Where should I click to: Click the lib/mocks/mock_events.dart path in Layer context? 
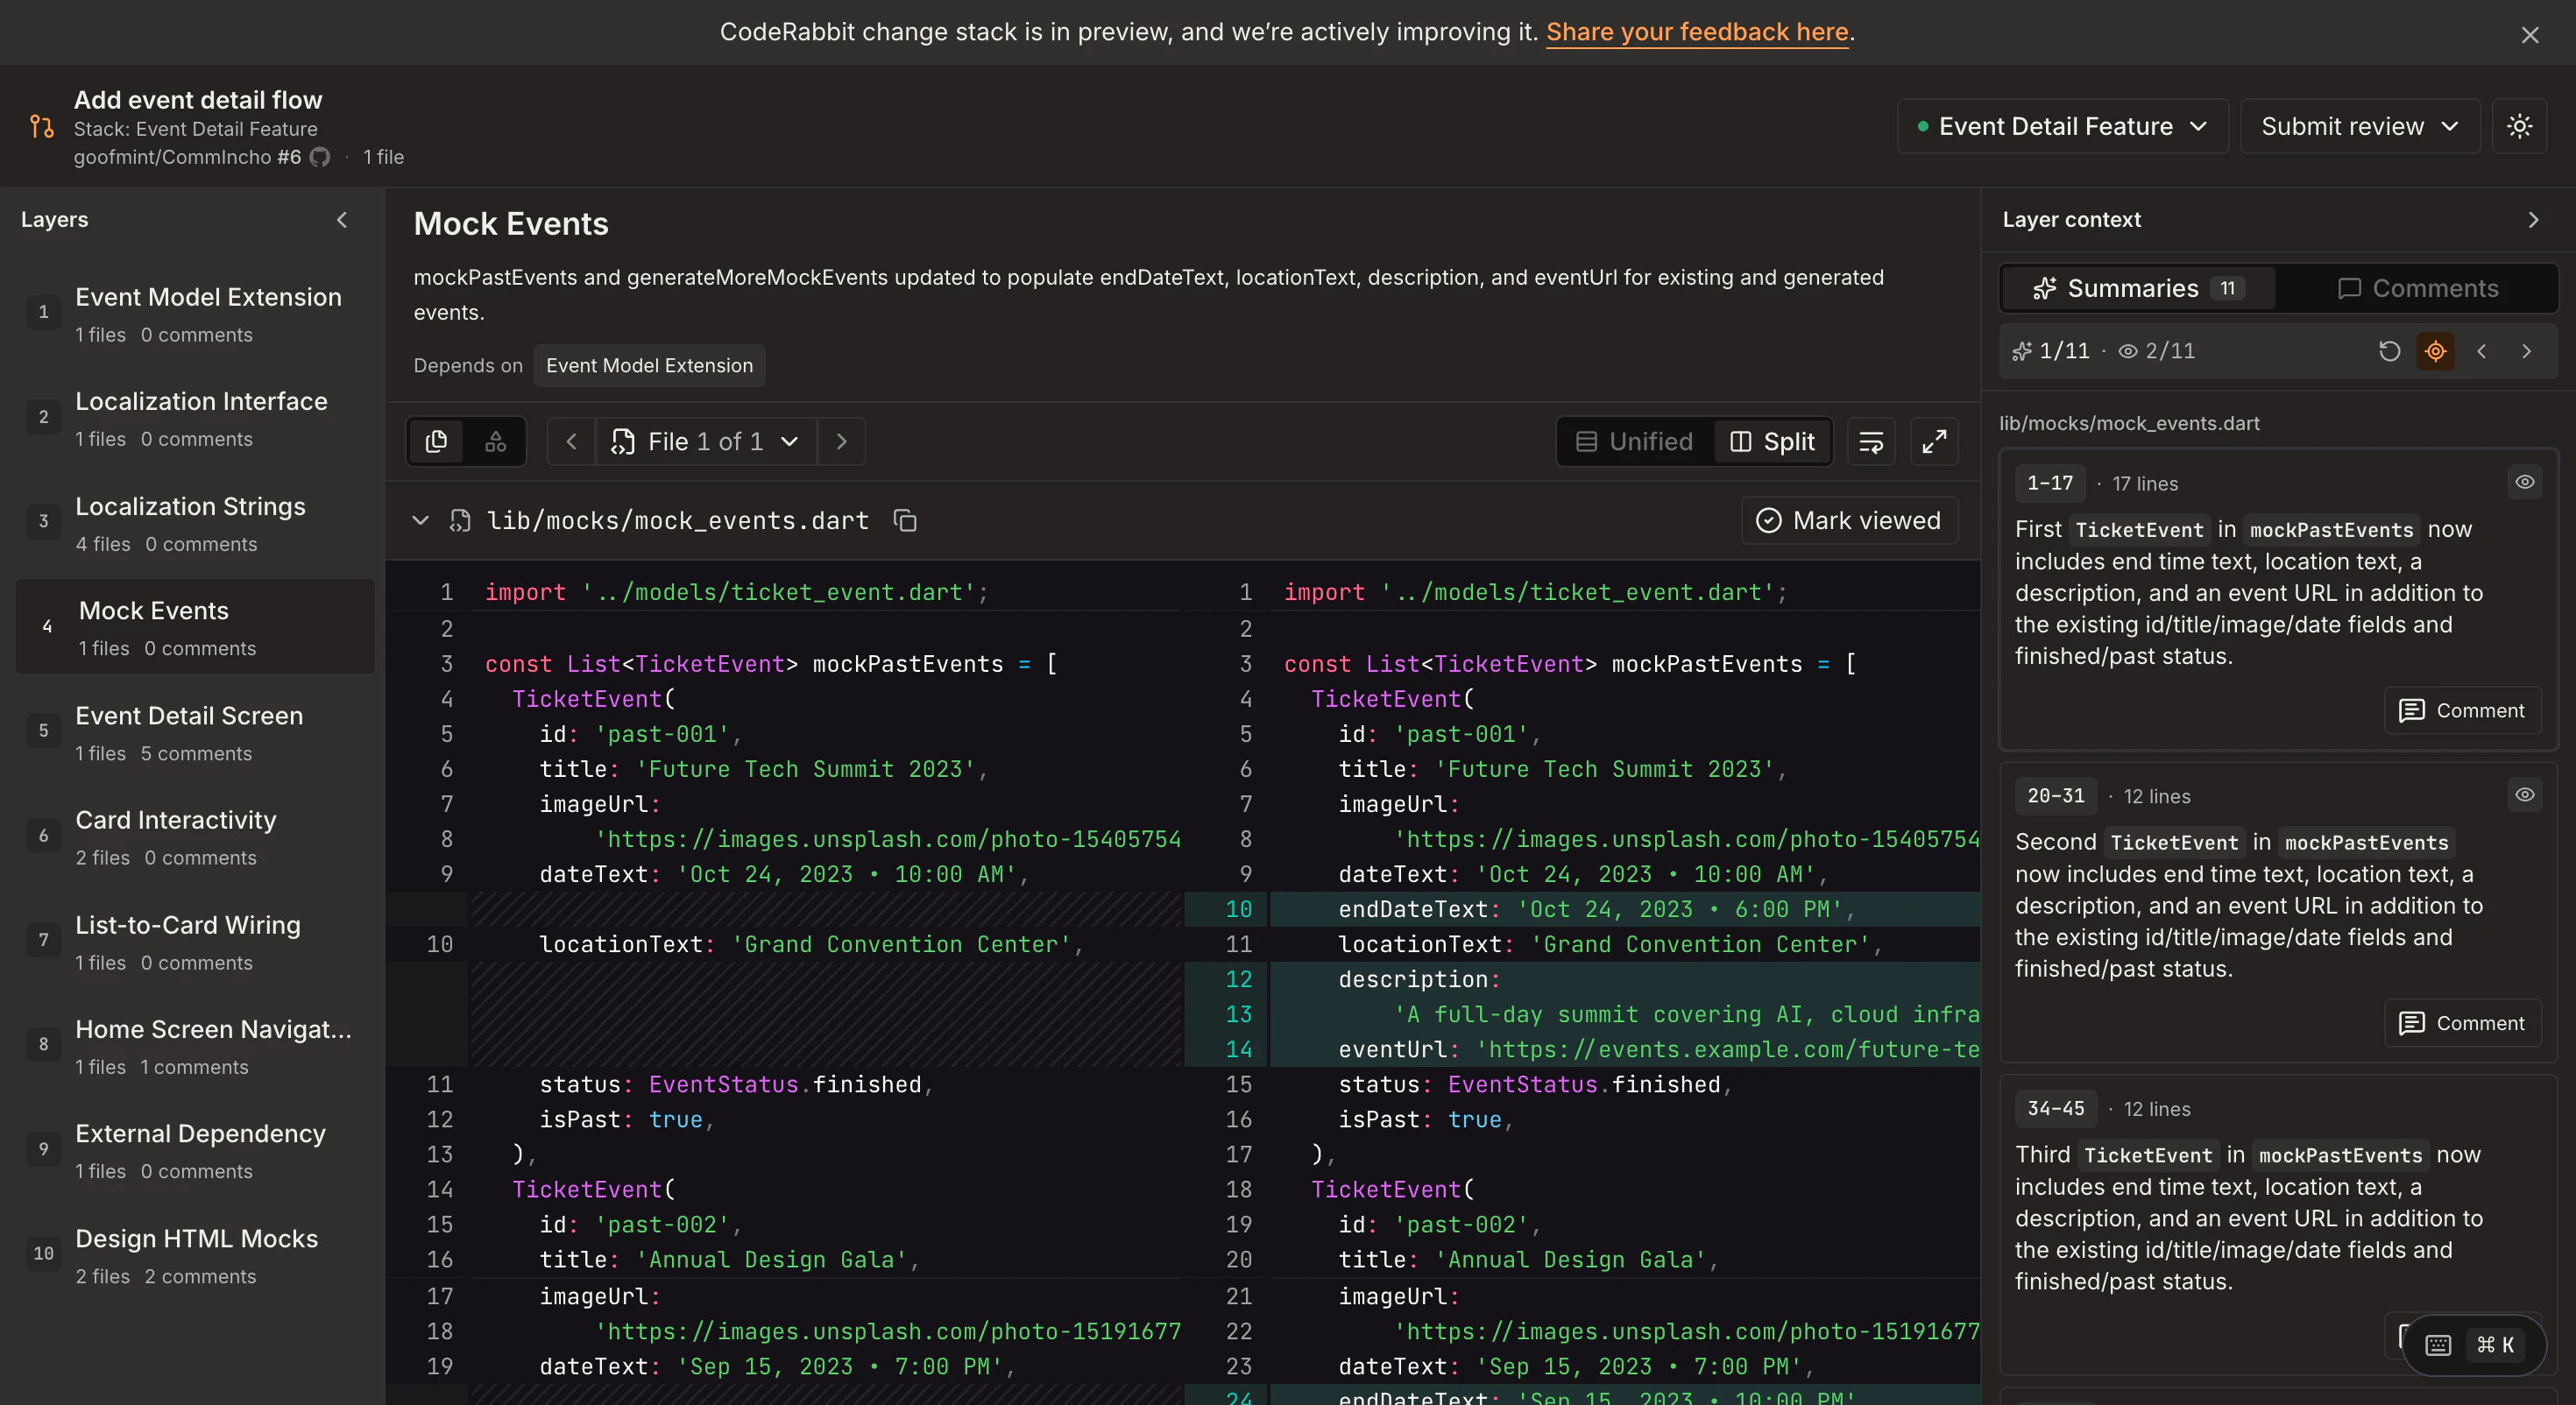[x=2129, y=423]
